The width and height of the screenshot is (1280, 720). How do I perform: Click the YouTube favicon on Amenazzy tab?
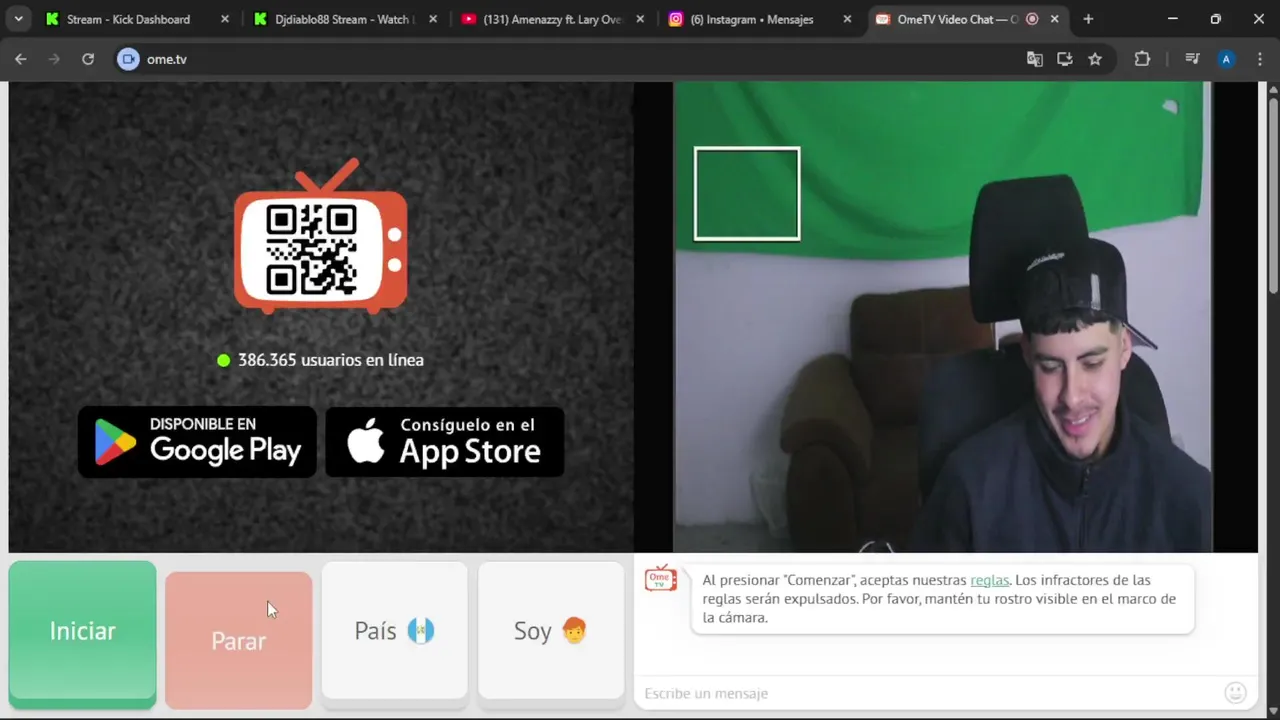(468, 19)
